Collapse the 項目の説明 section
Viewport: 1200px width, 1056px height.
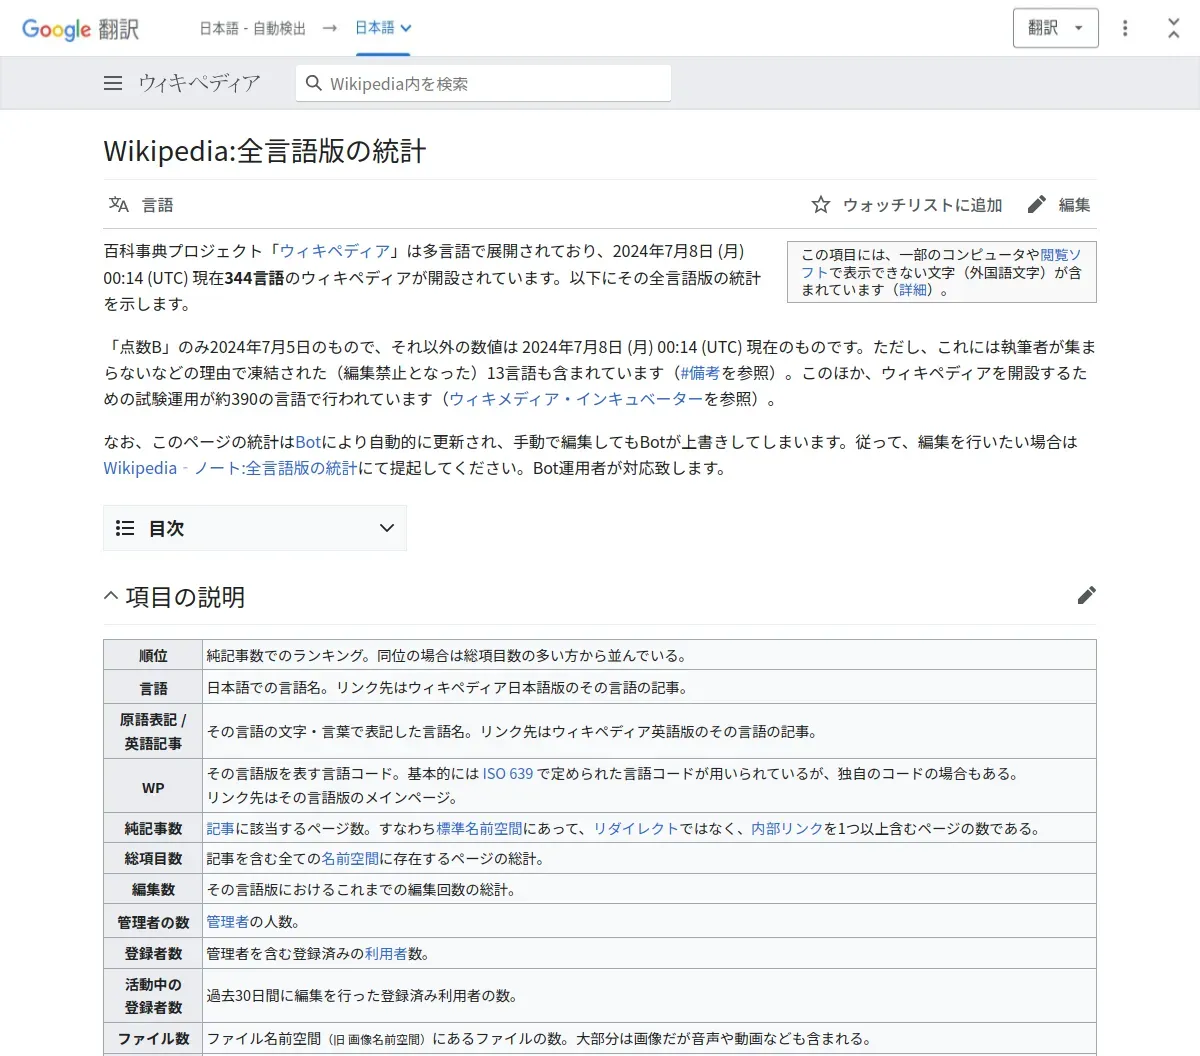click(111, 596)
